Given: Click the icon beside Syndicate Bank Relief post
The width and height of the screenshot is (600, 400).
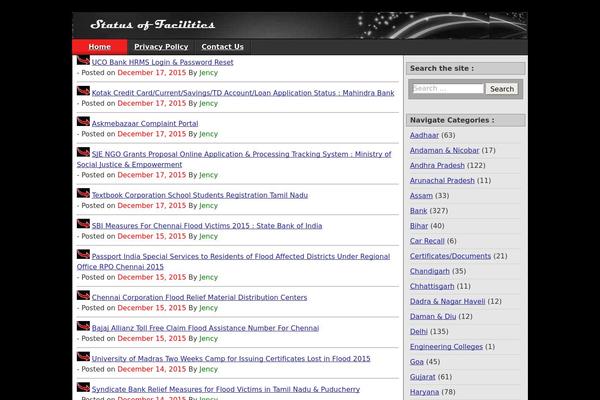Looking at the screenshot, I should 83,387.
